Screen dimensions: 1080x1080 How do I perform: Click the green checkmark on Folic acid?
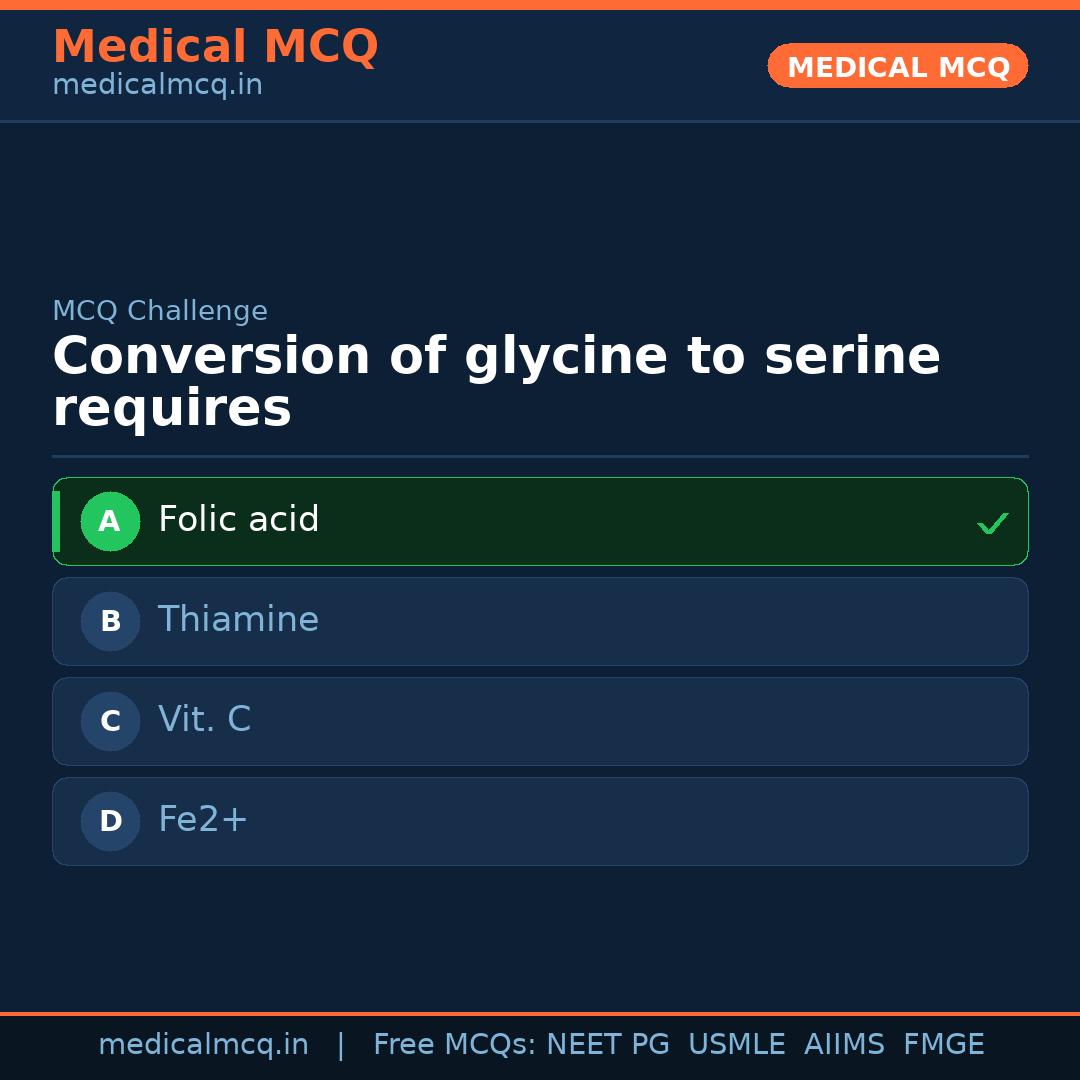[992, 523]
